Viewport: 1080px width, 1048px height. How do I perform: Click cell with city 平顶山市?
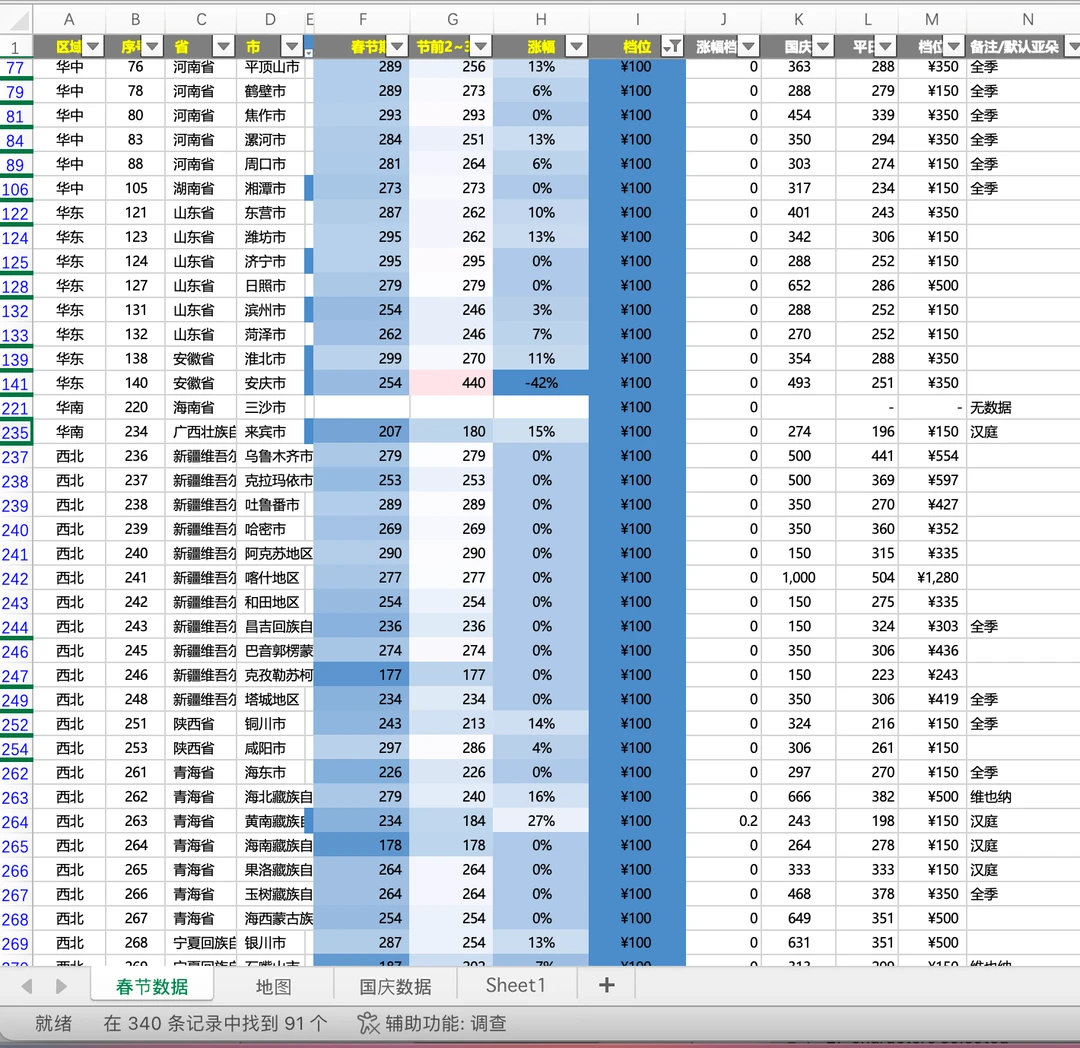(x=273, y=67)
